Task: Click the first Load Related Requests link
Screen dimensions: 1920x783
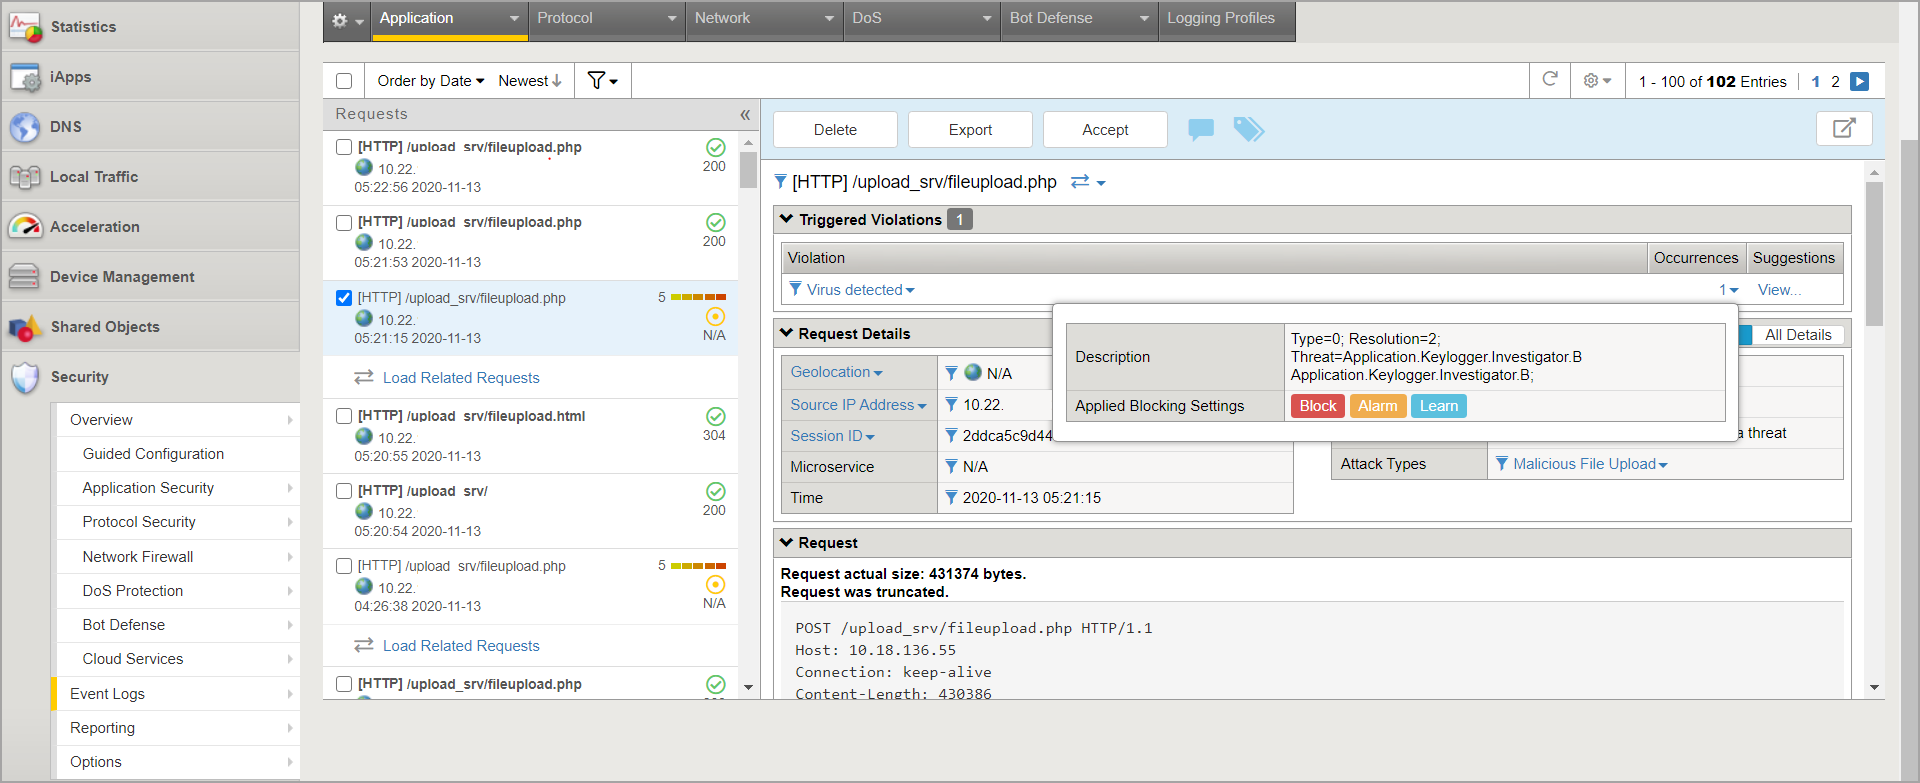Action: [460, 378]
